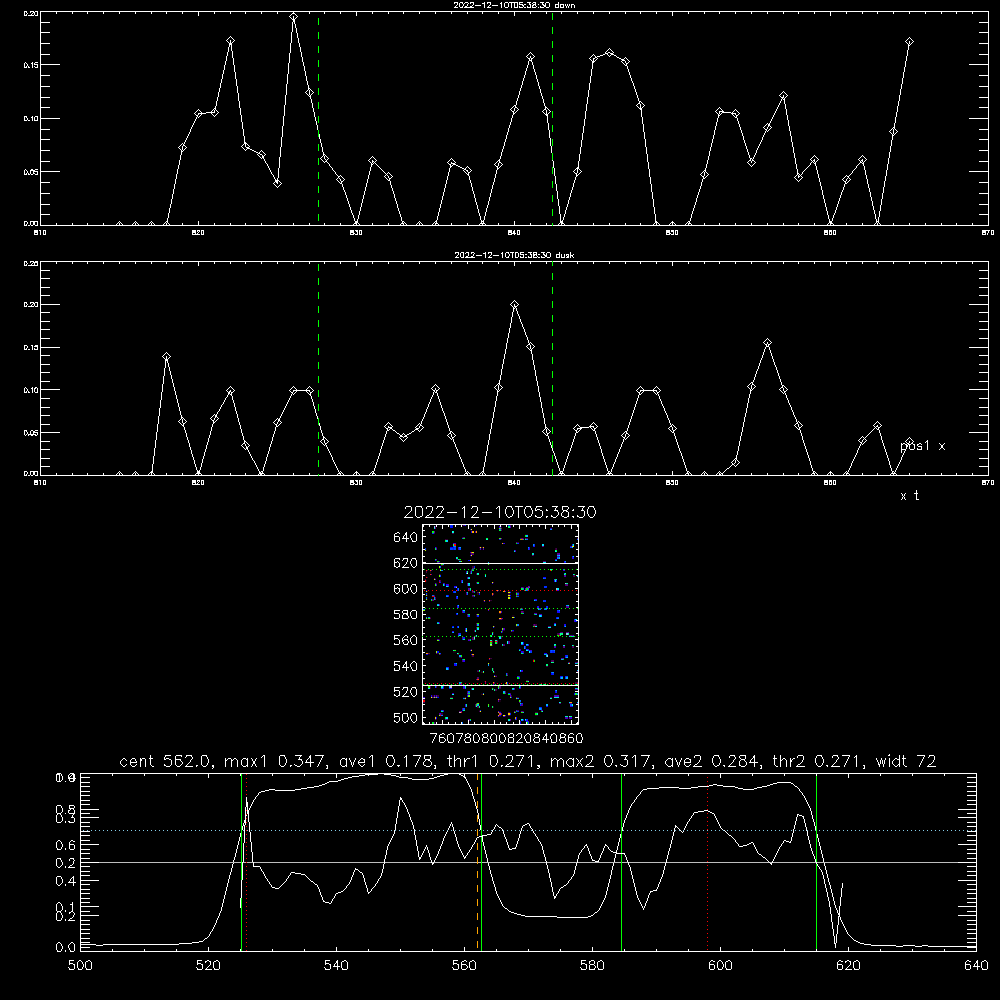Click 'widt 72' in the statistics header
This screenshot has width=1000, height=1000.
tap(906, 761)
